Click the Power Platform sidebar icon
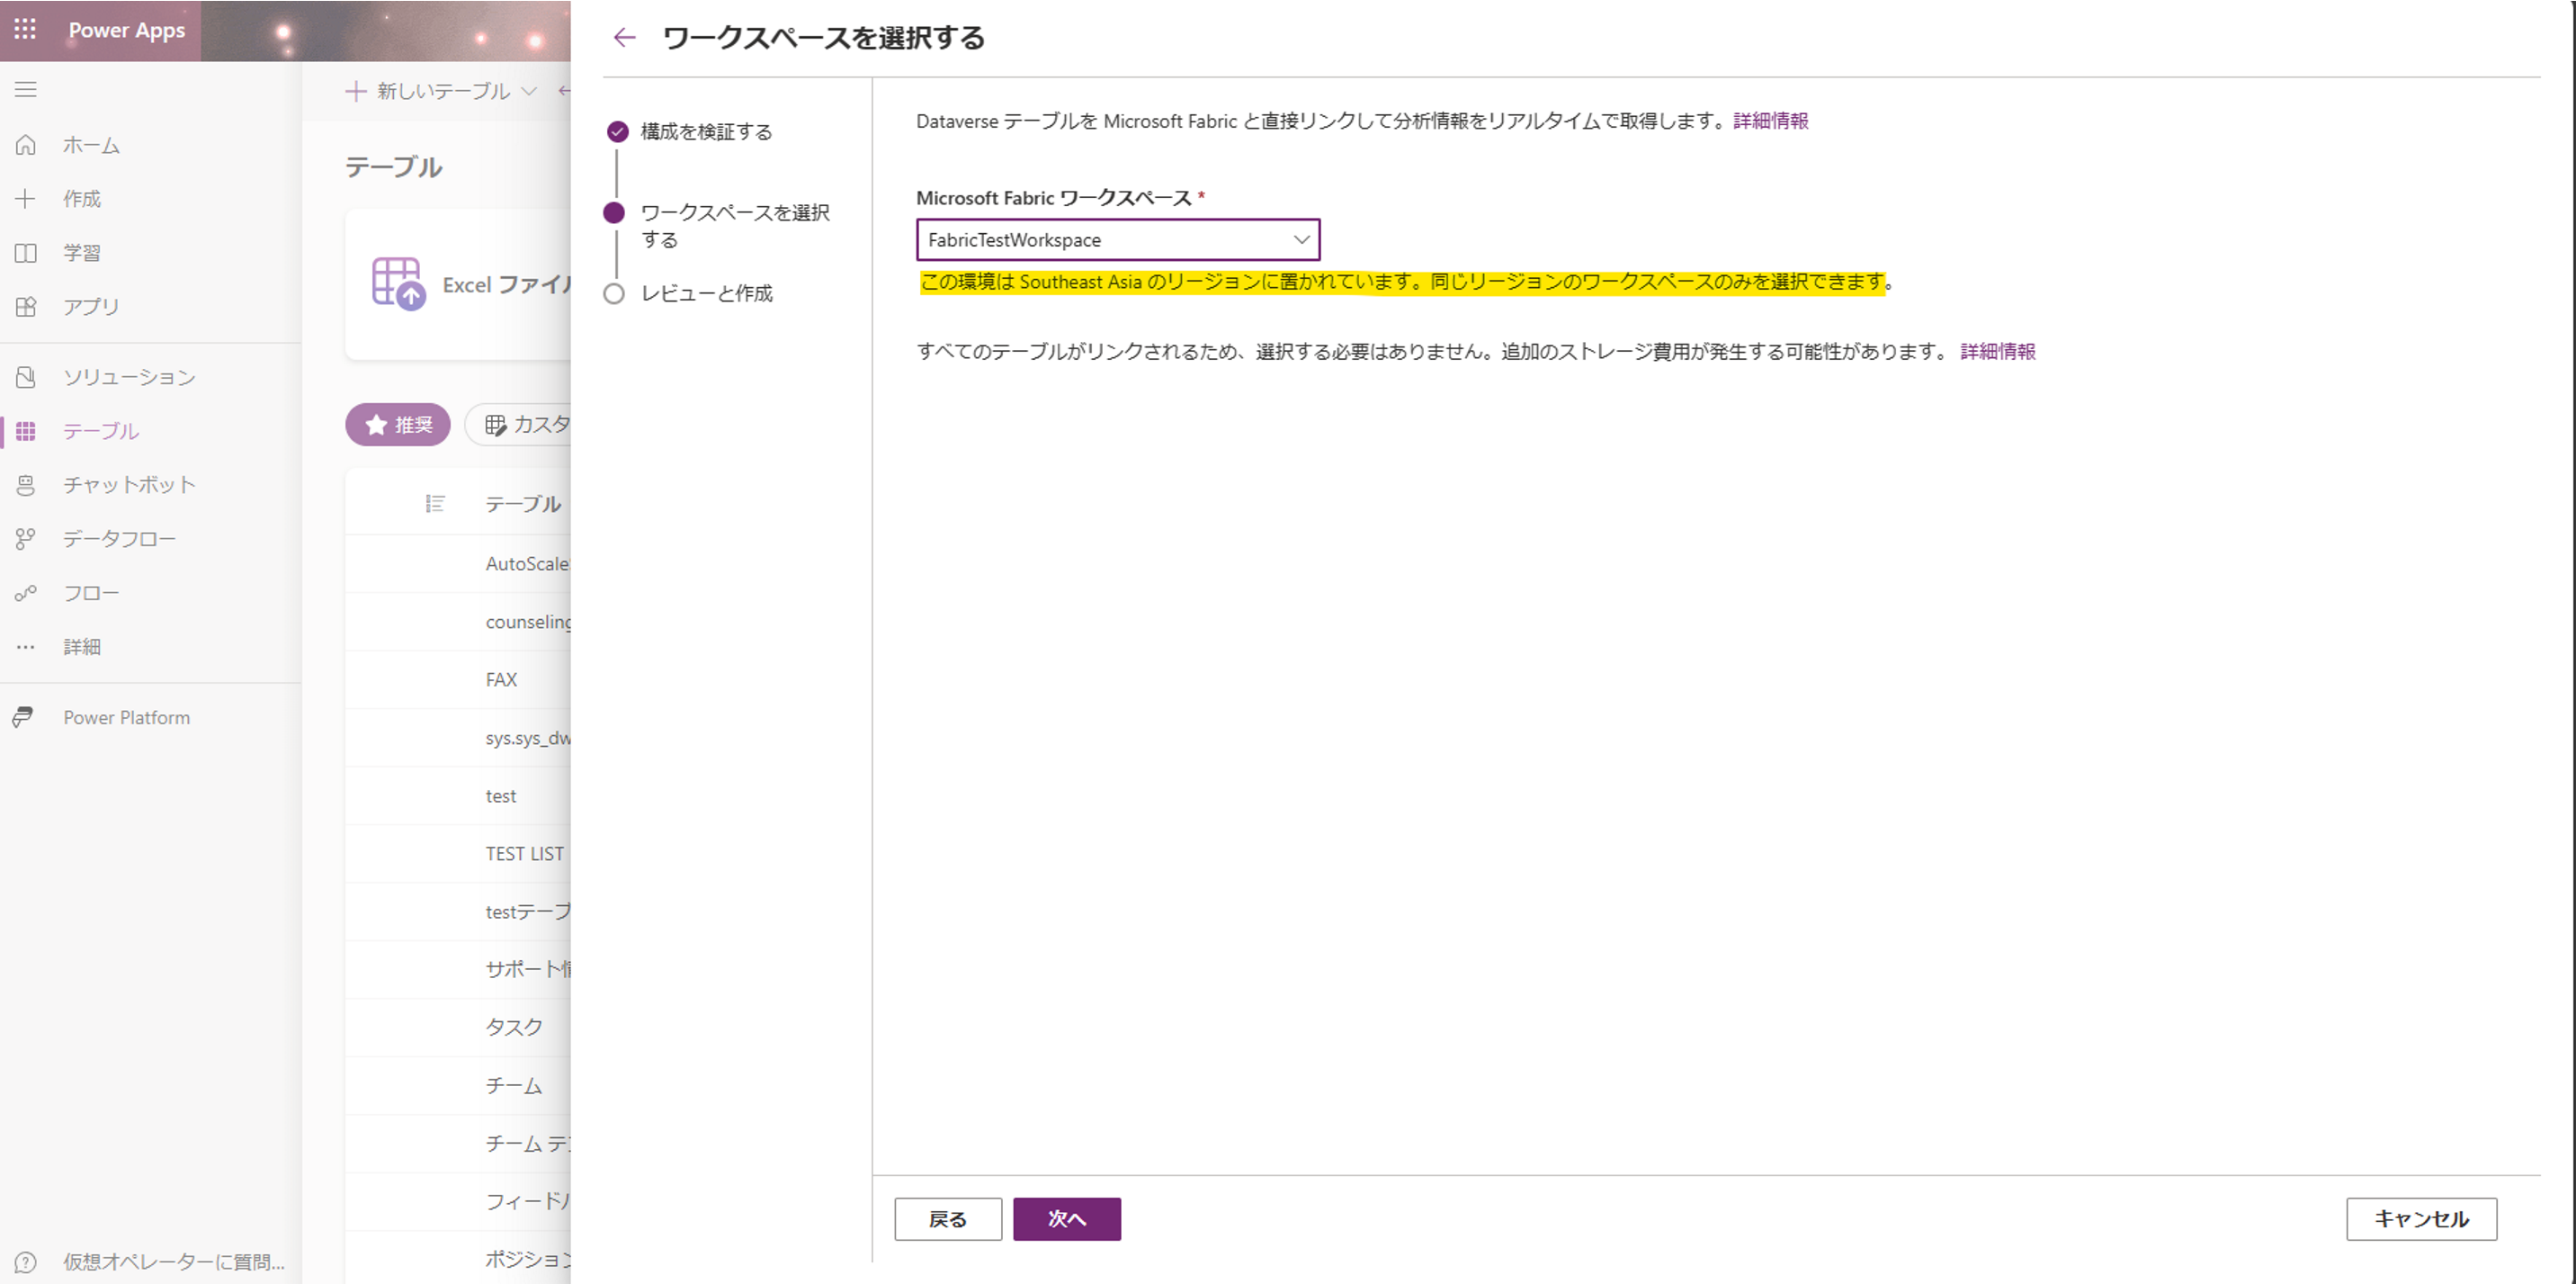 24,717
